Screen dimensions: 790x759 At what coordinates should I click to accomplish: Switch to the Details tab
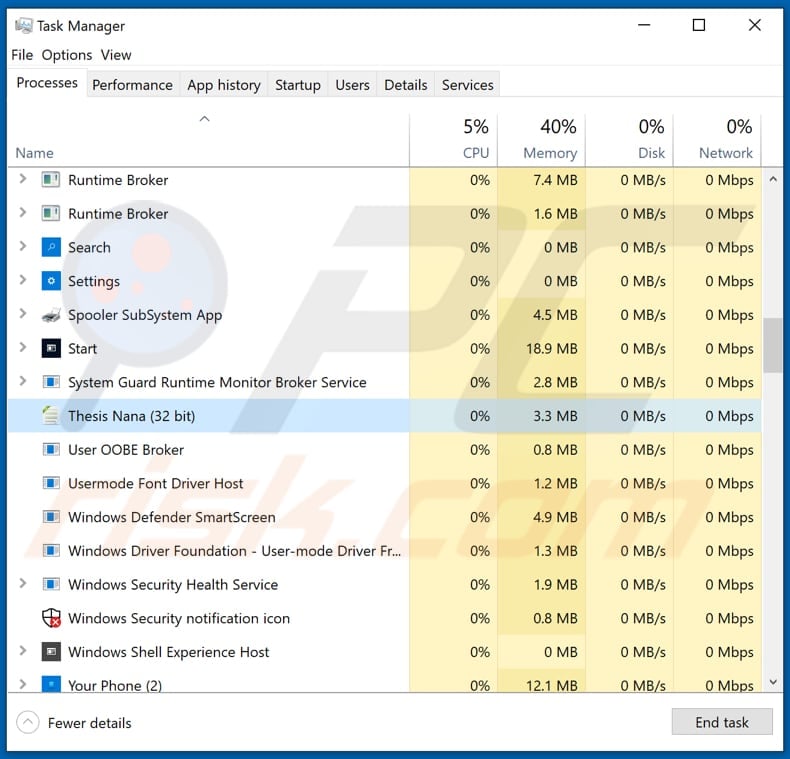pos(406,85)
